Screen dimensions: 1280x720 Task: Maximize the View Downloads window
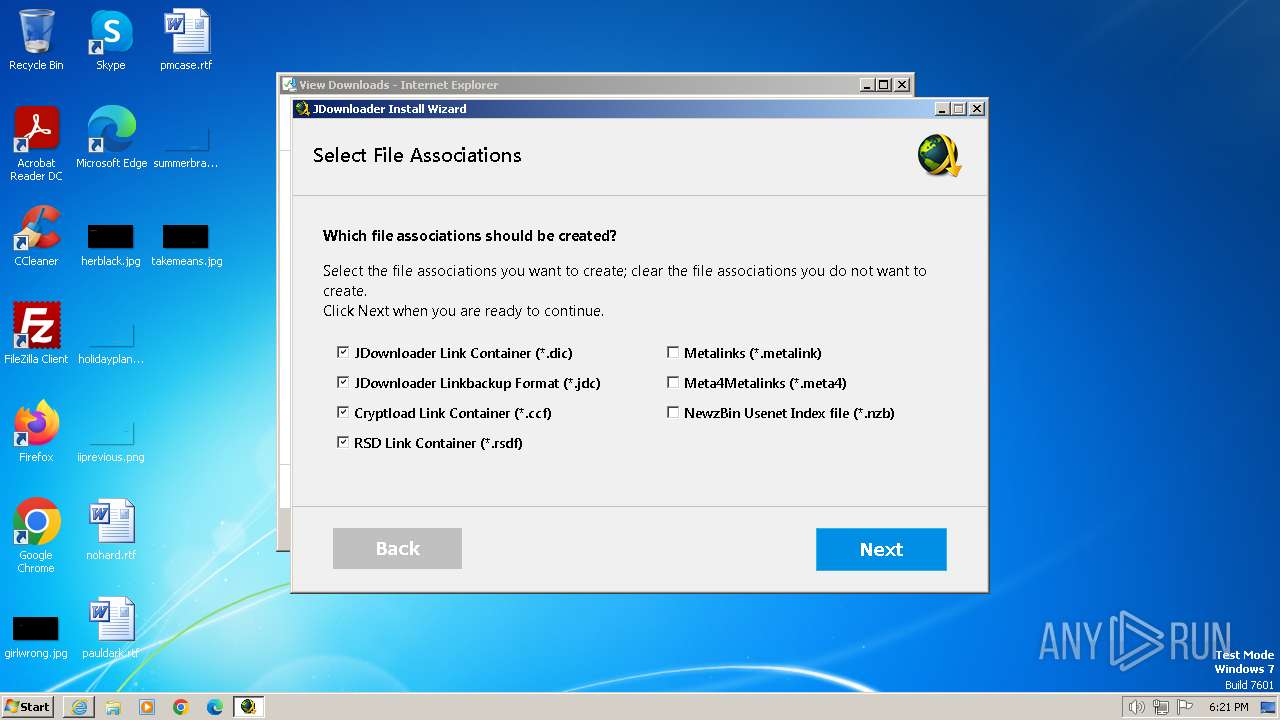coord(884,85)
